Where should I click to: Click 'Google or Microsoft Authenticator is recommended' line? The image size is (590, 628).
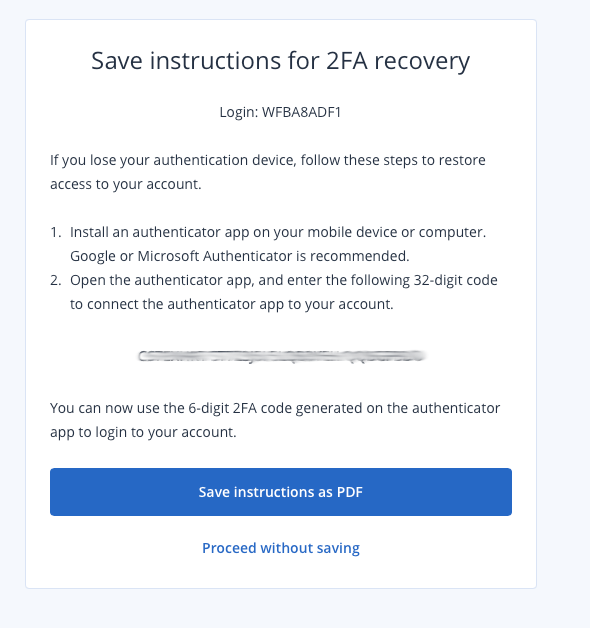click(240, 256)
